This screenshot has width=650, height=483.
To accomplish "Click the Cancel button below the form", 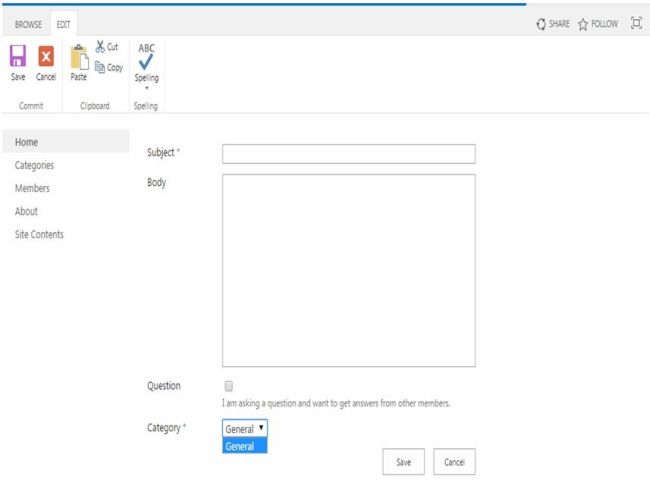I will [454, 462].
